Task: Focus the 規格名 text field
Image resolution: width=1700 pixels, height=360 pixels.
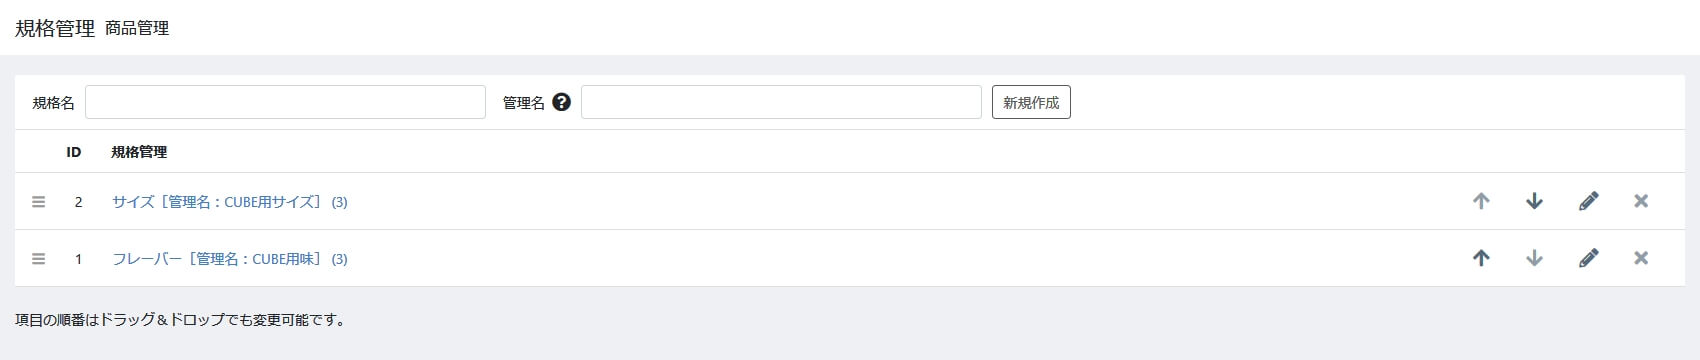Action: pyautogui.click(x=285, y=102)
